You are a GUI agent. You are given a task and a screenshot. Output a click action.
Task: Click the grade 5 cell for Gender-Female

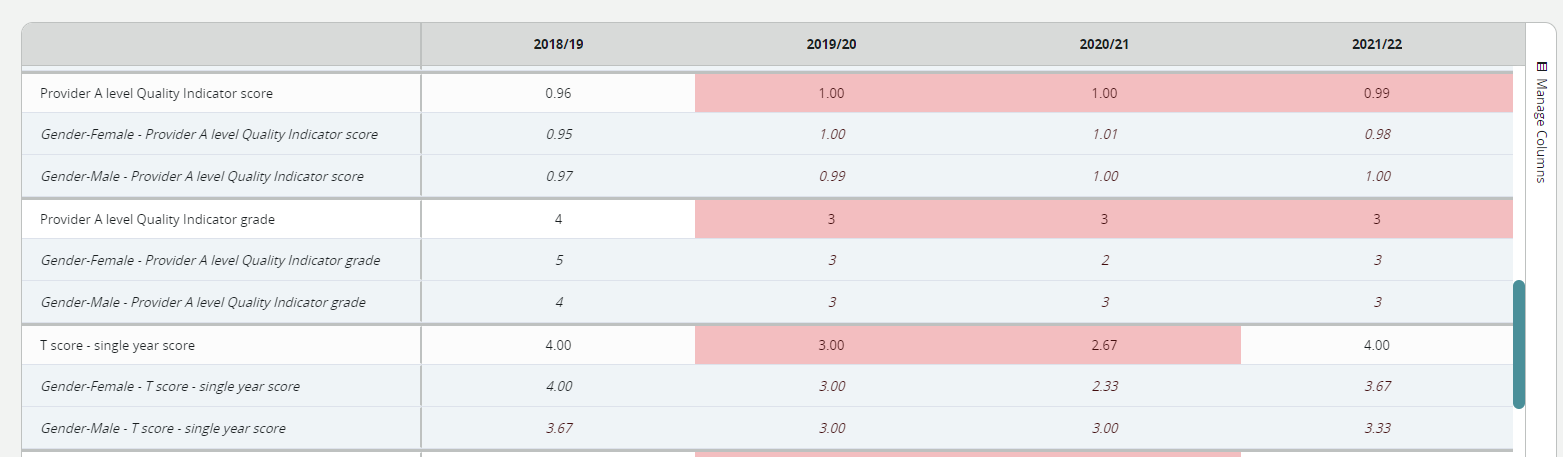pos(558,260)
